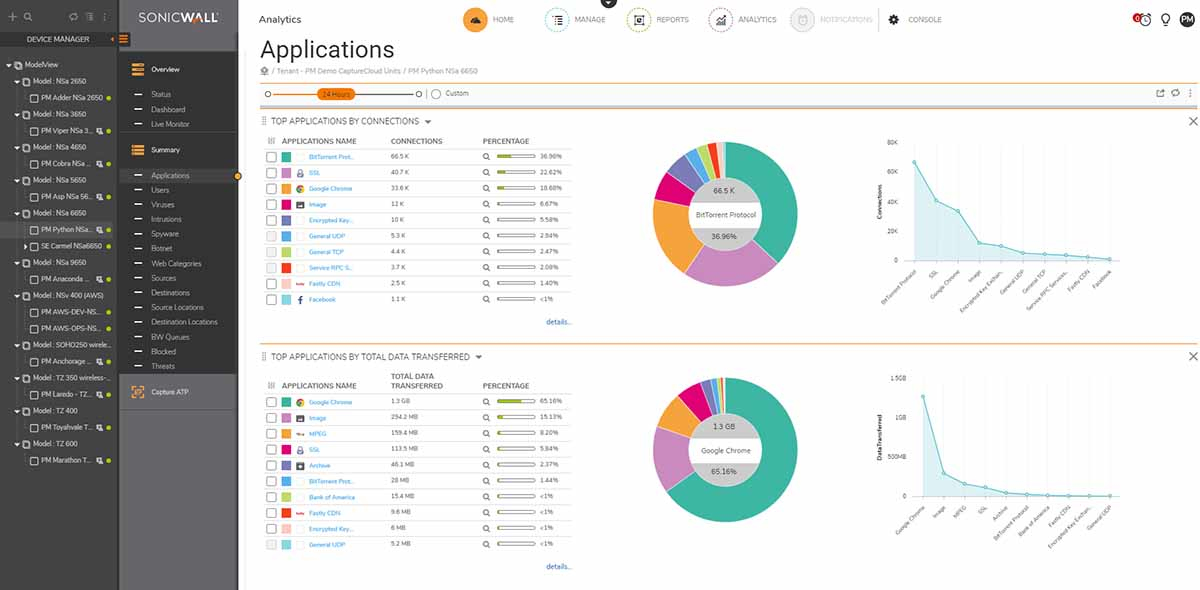Click the lightbulb tips icon
Screen dimensions: 1200x590
point(1165,20)
